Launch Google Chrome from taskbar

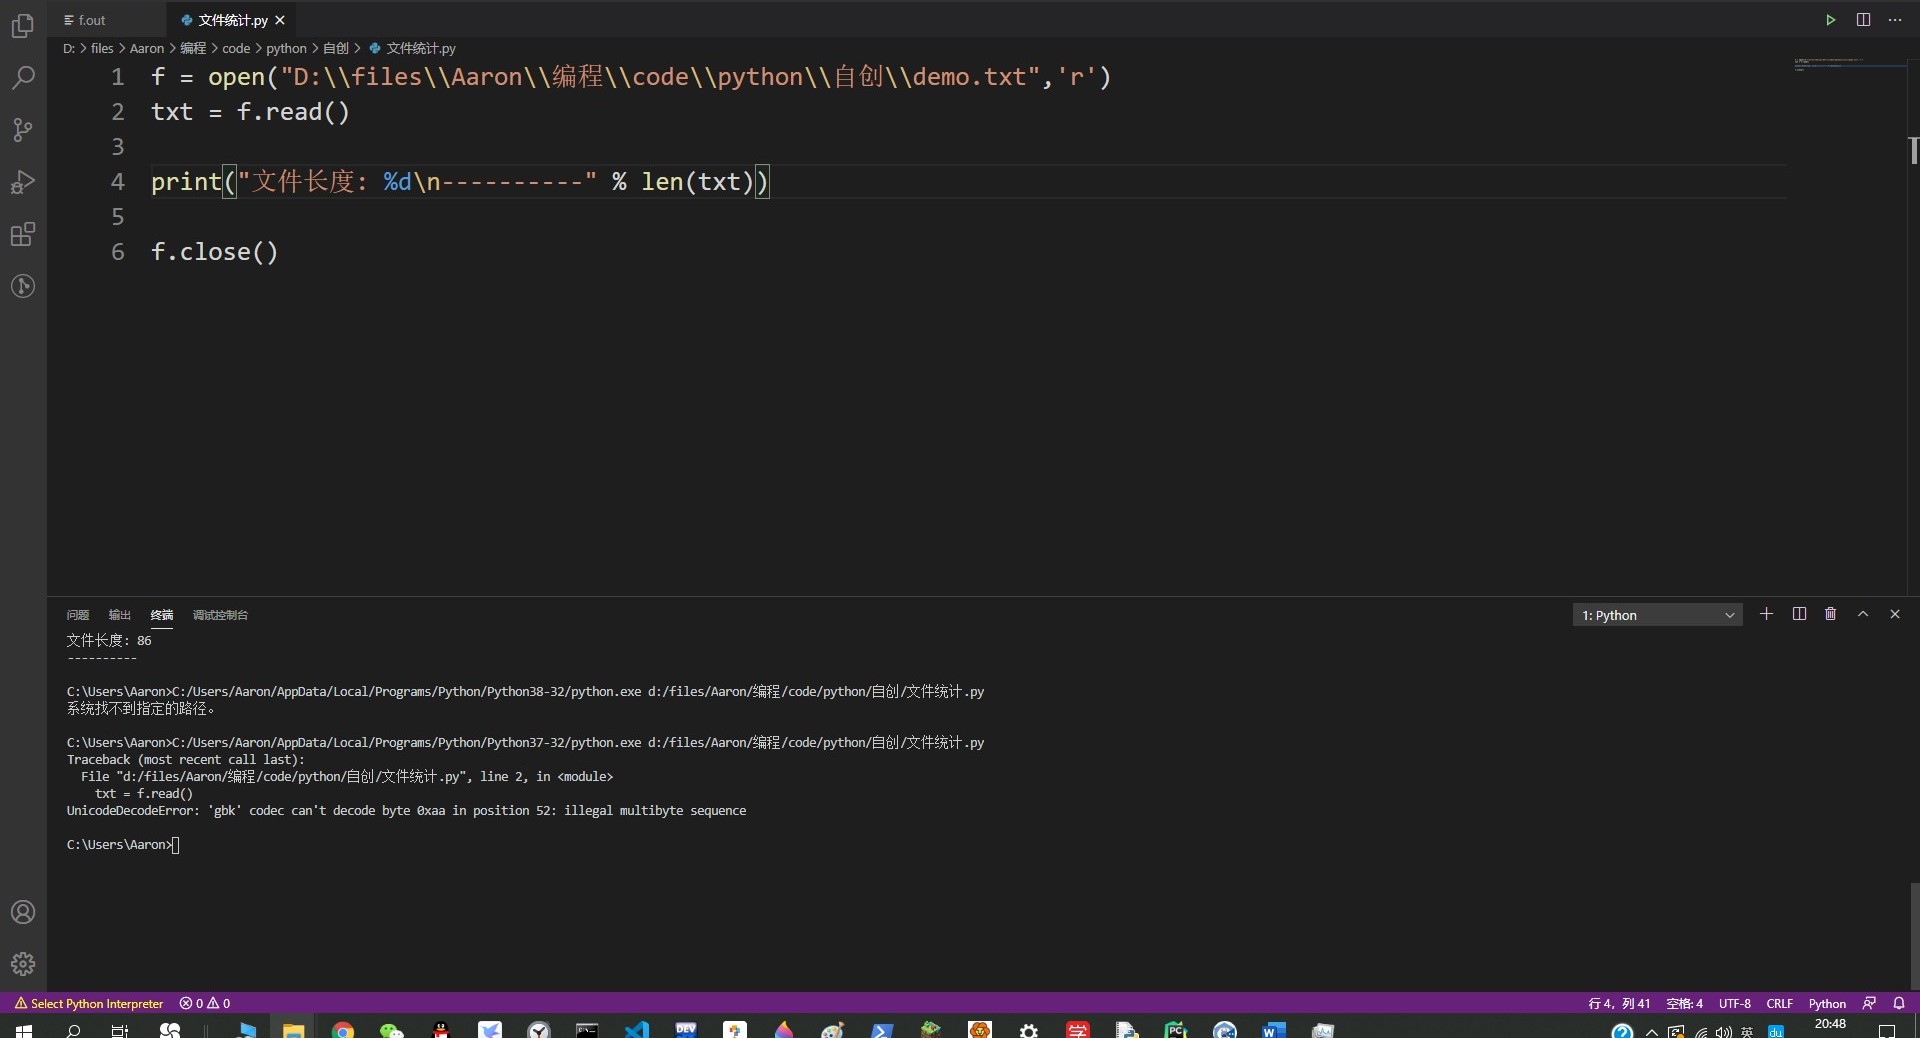[343, 1030]
